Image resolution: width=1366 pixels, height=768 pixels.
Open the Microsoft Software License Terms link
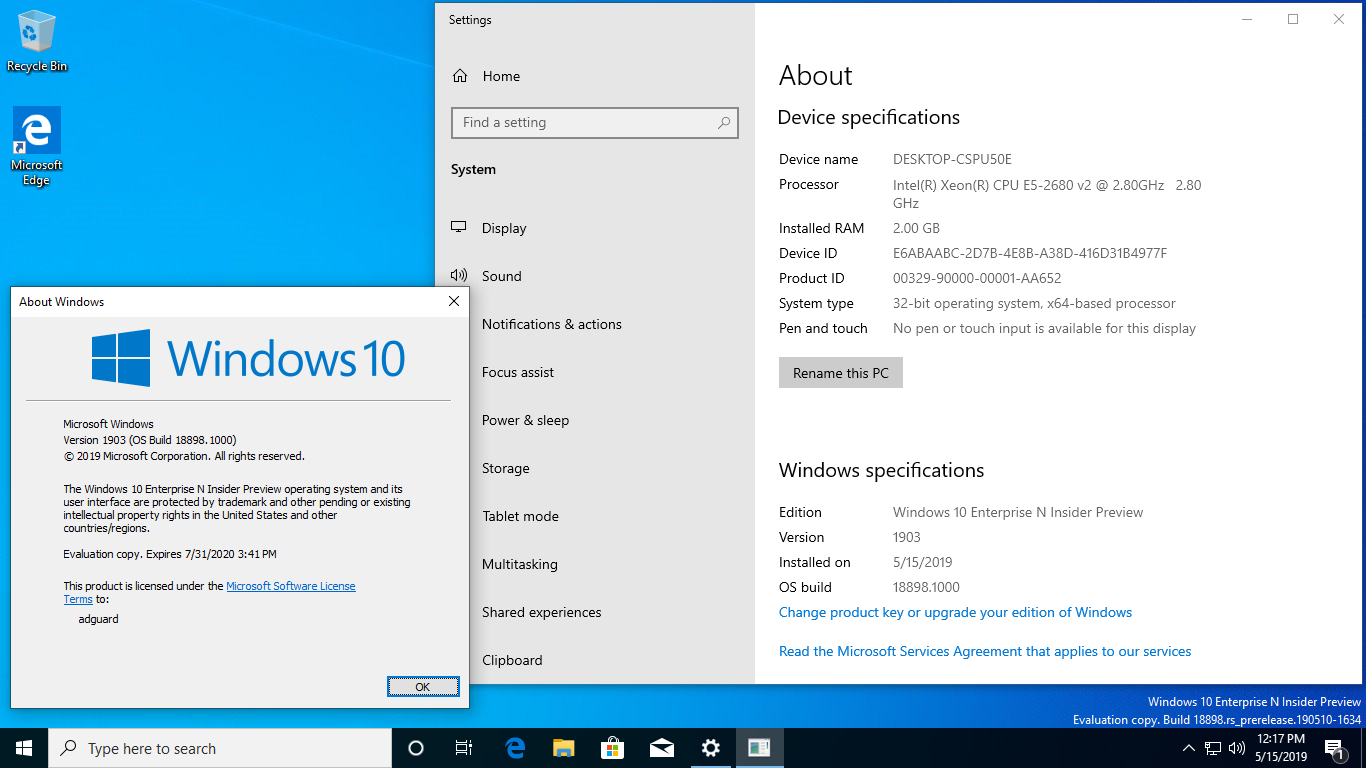point(290,586)
